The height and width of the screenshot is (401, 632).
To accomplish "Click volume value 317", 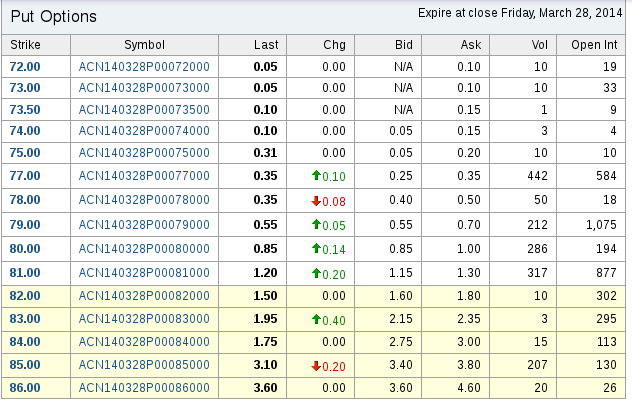I will (538, 273).
